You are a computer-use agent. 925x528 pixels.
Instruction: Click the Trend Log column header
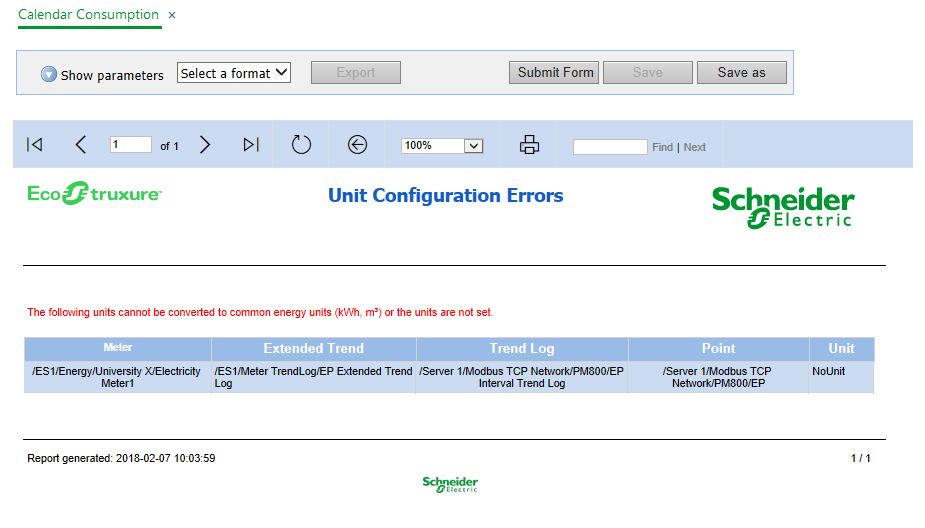click(x=522, y=348)
